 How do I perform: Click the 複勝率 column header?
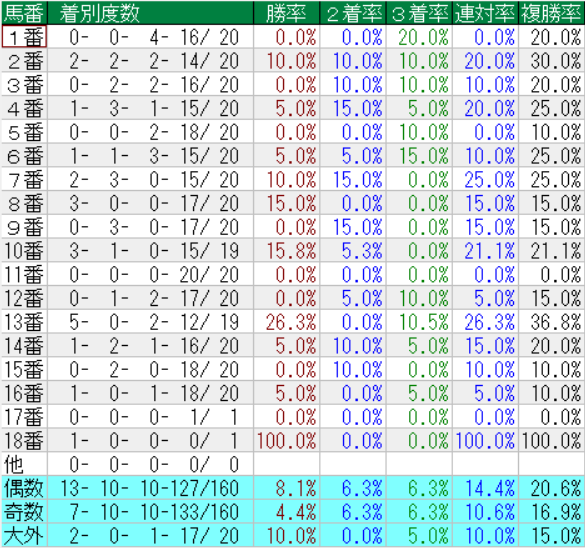(551, 13)
